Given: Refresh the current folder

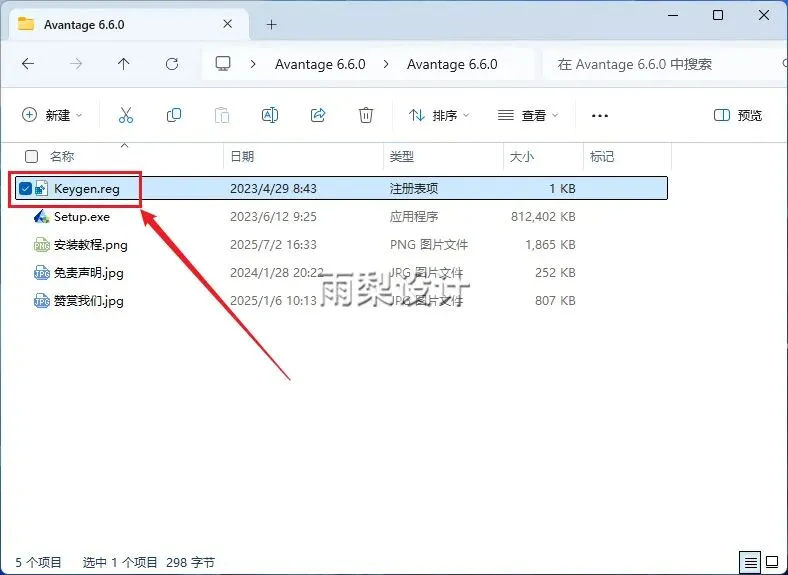Looking at the screenshot, I should [172, 64].
